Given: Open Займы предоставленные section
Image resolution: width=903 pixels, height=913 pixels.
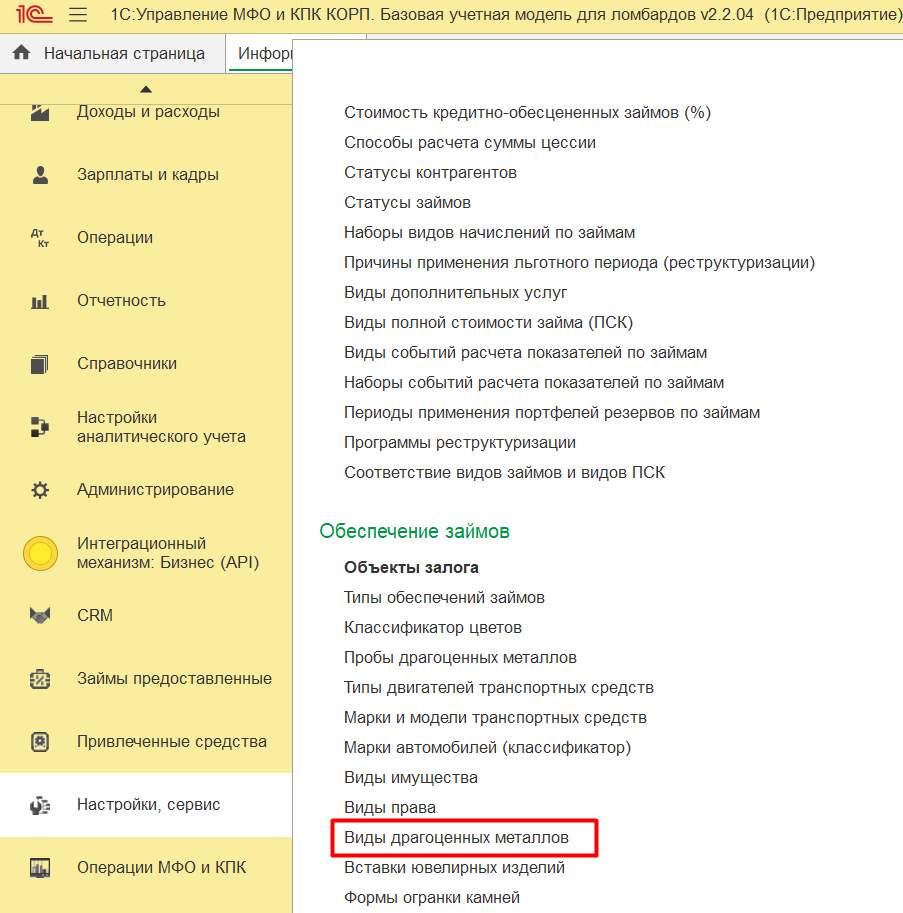Looking at the screenshot, I should [174, 678].
